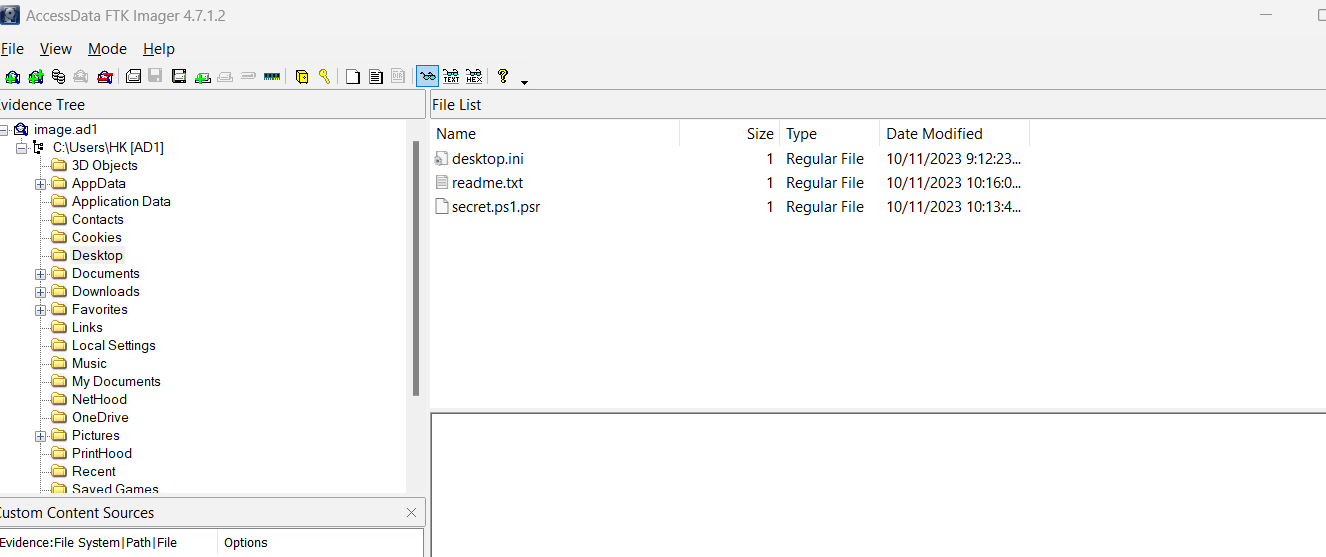This screenshot has height=557, width=1326.
Task: Expand the Downloads folder node
Action: (x=41, y=292)
